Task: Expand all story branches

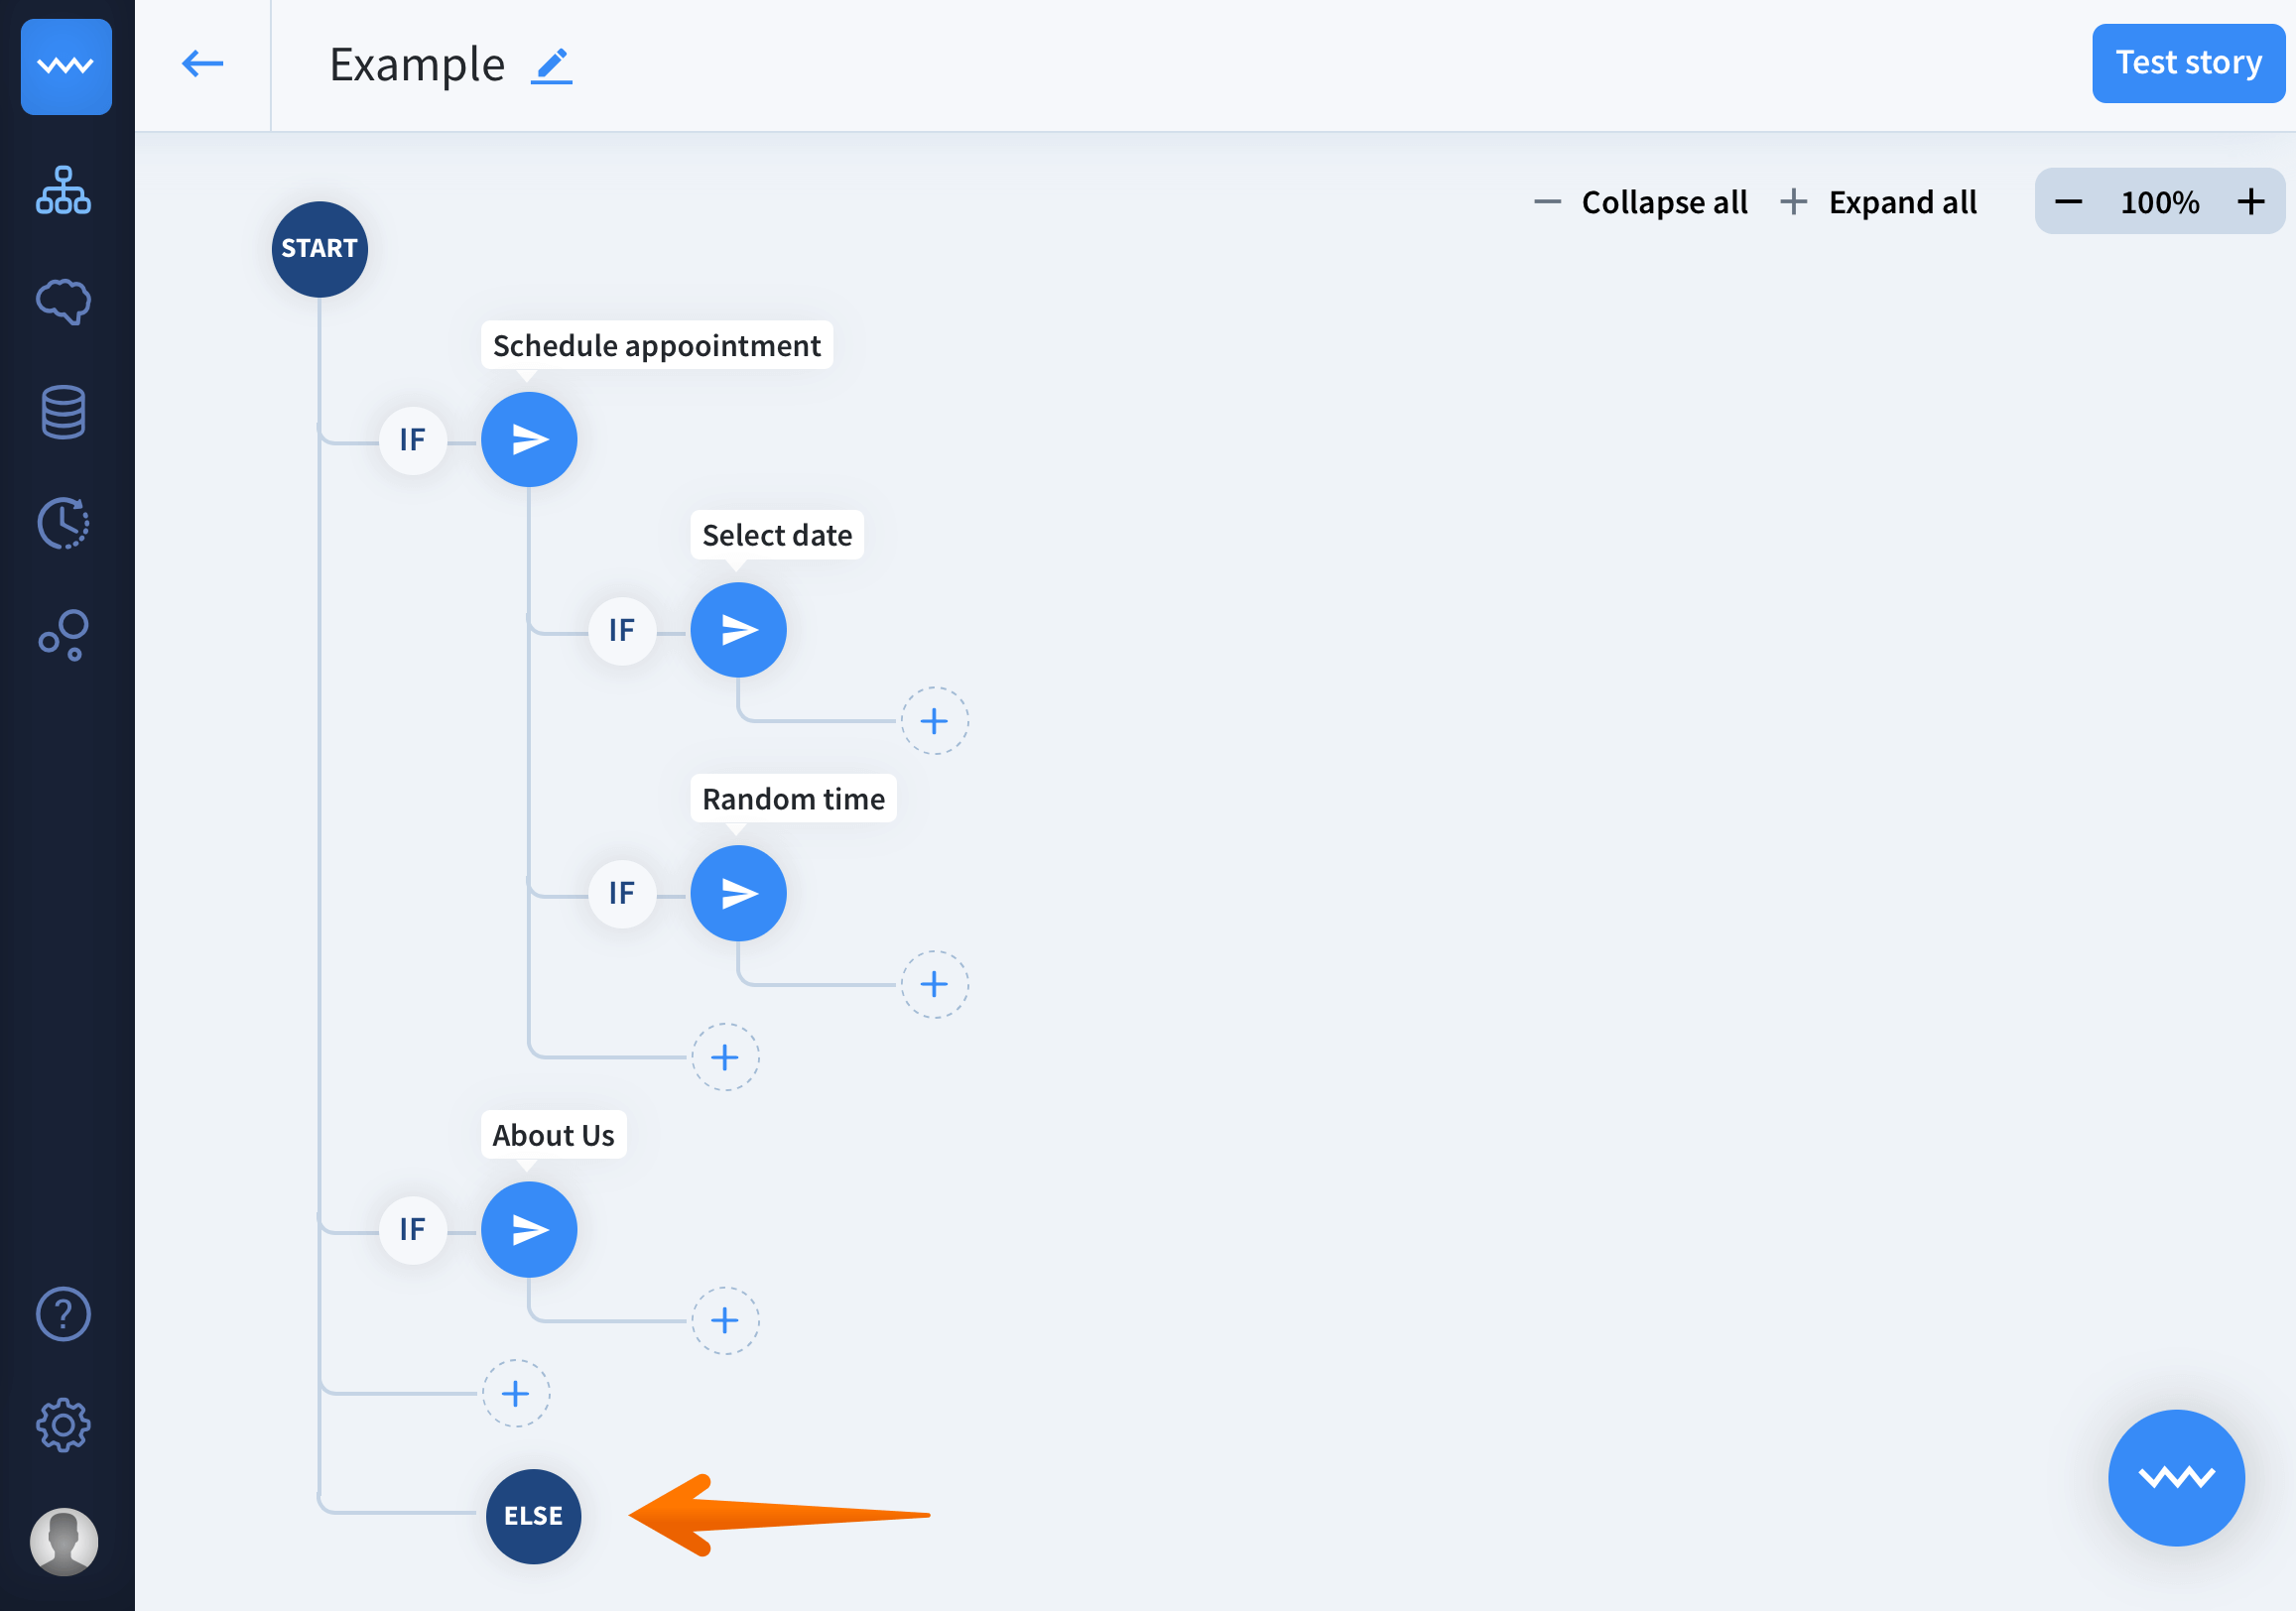Action: [1879, 202]
